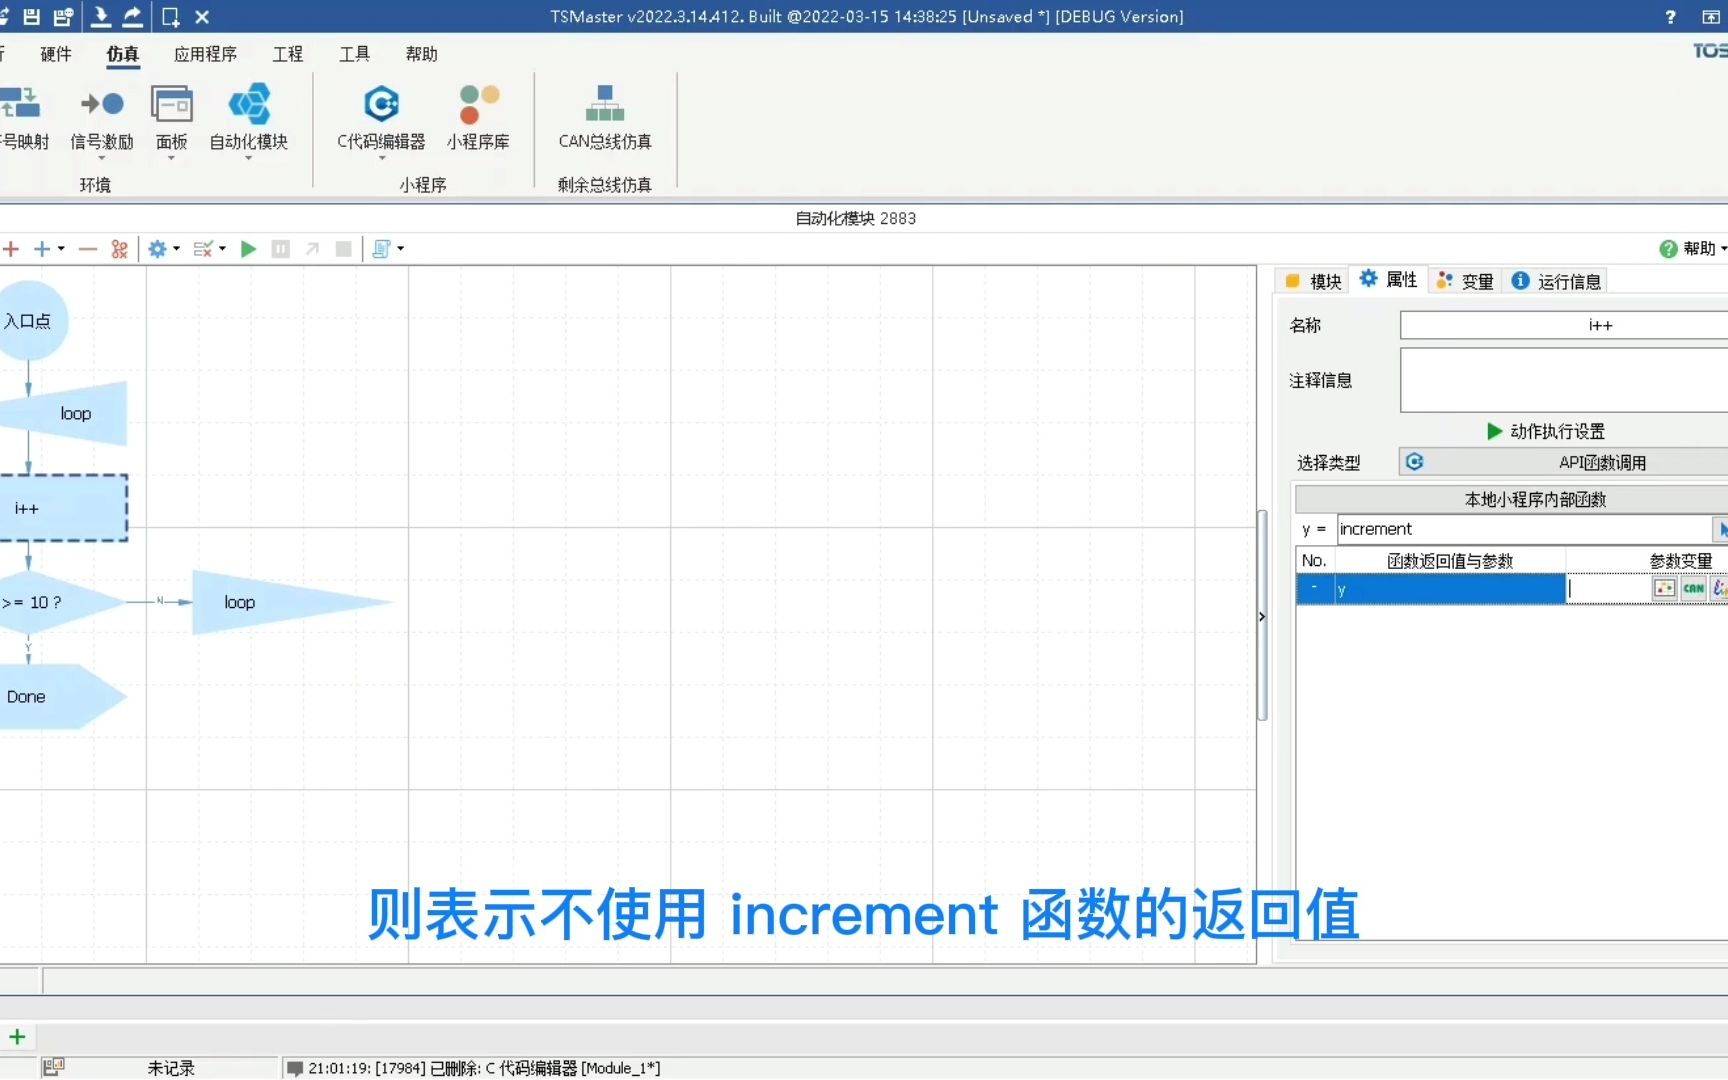This screenshot has height=1080, width=1728.
Task: Click the 本地小程序内部函数 header button
Action: pyautogui.click(x=1512, y=499)
